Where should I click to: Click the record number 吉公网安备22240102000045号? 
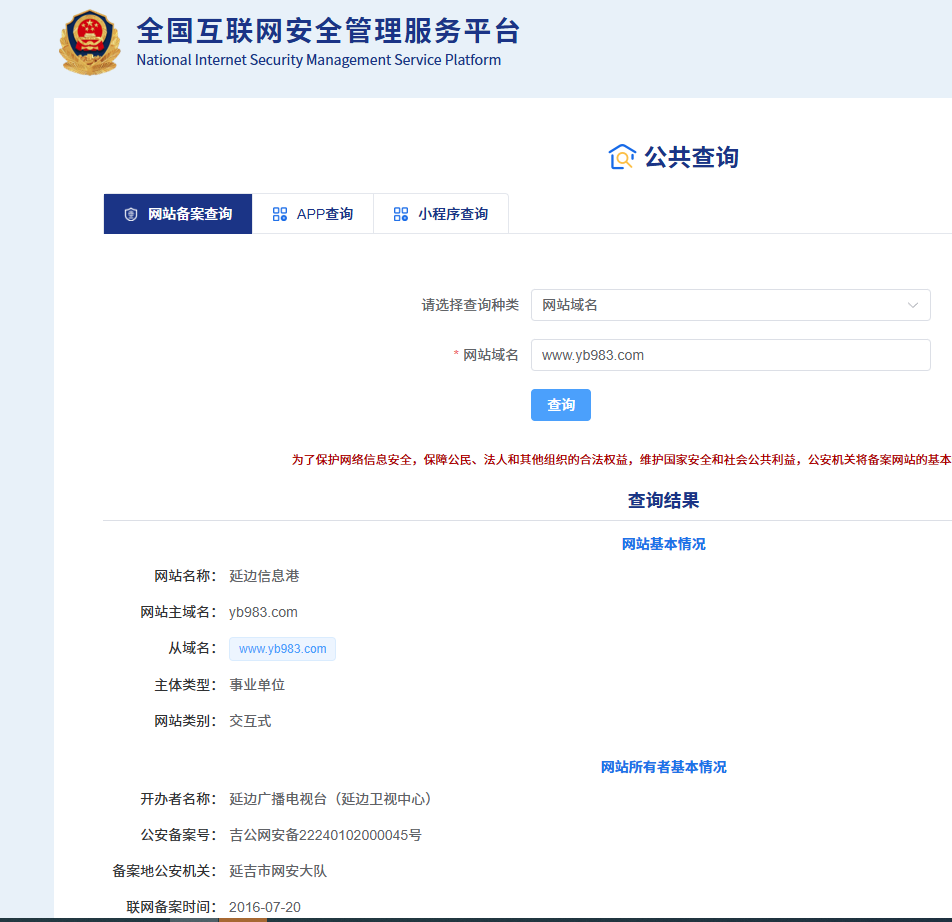(325, 835)
